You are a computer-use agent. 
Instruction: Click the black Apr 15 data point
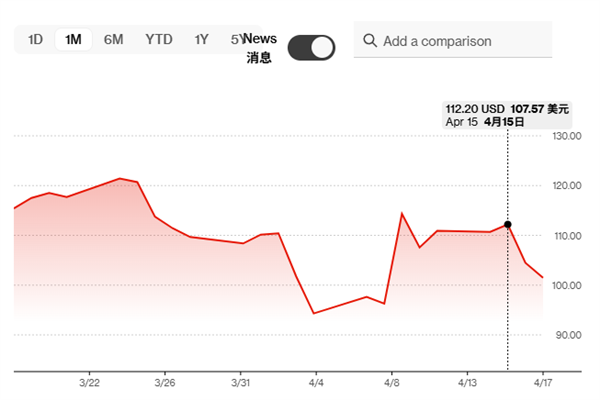click(x=508, y=225)
